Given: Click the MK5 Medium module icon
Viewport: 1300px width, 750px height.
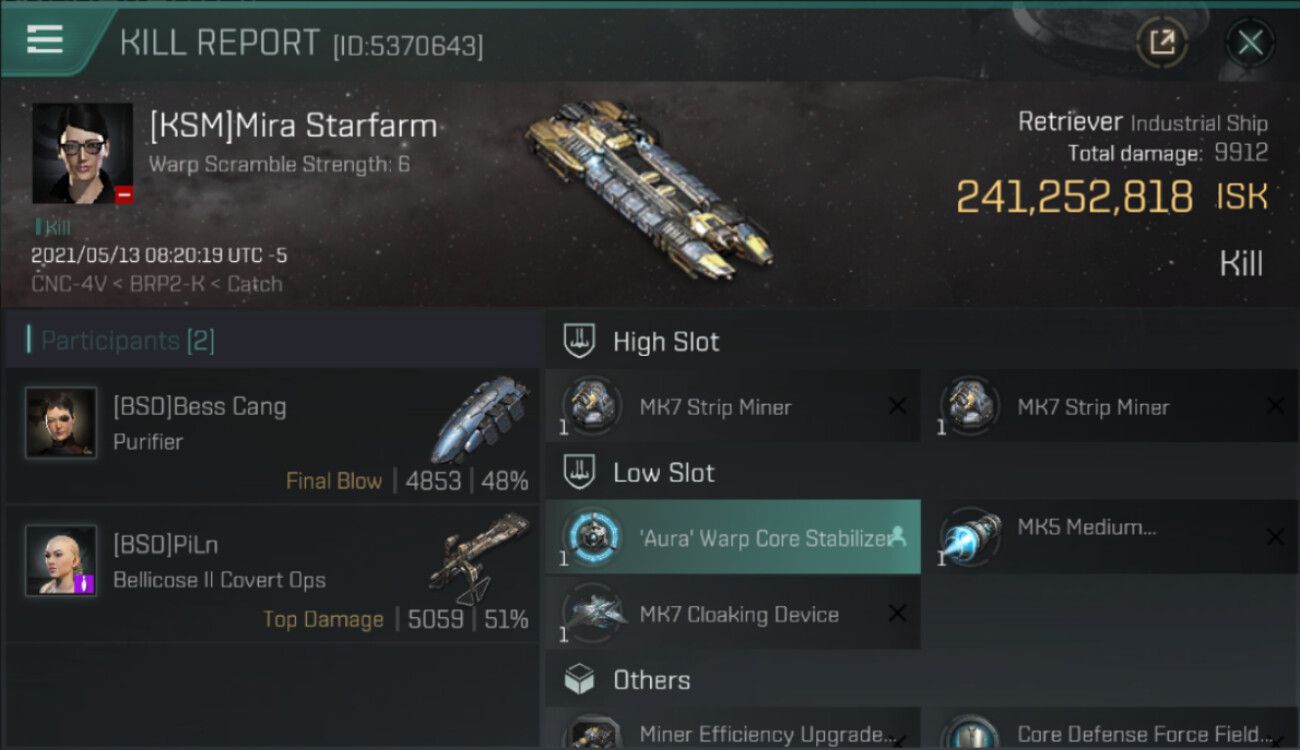Looking at the screenshot, I should pos(970,538).
